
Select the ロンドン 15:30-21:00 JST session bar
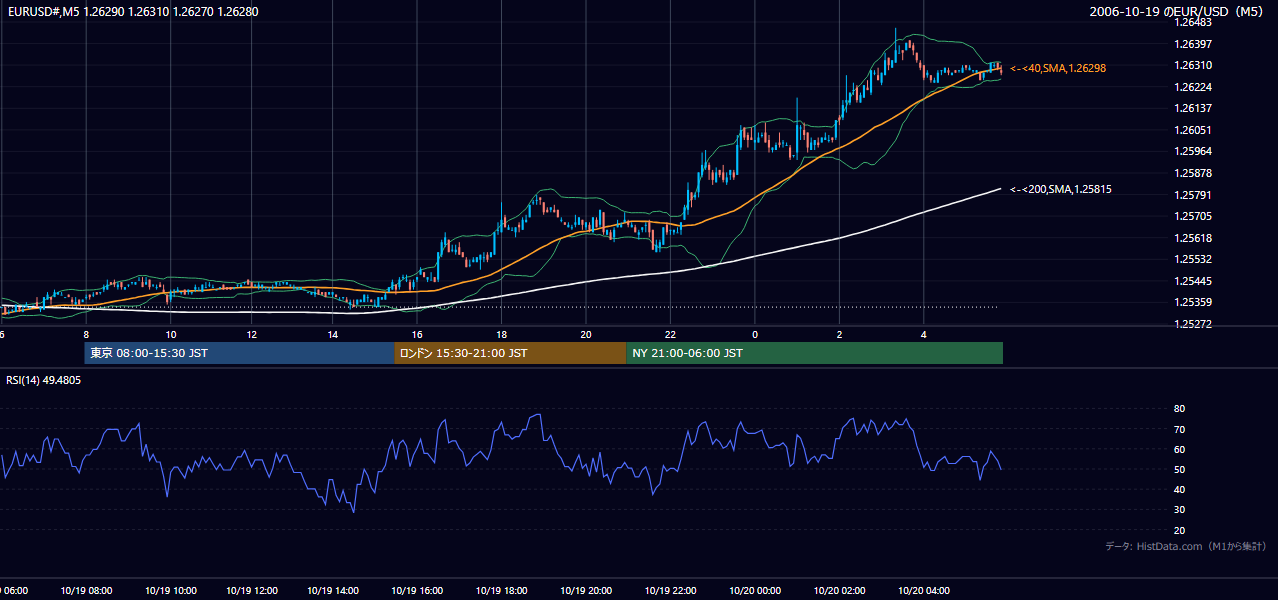pyautogui.click(x=510, y=353)
